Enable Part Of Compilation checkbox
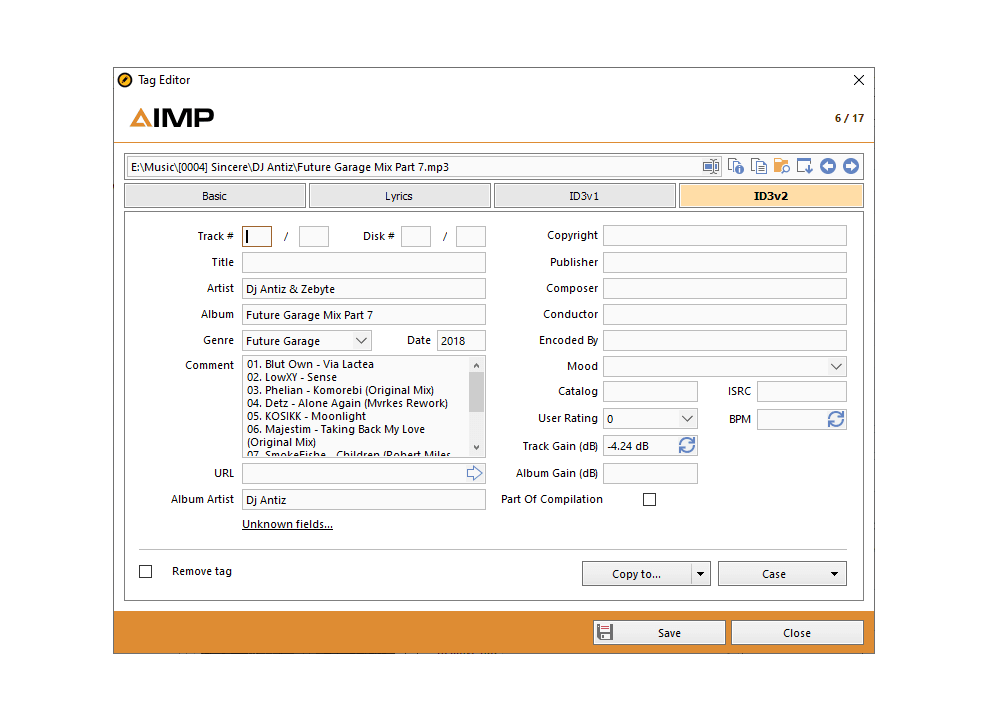Viewport: 986px width, 721px height. point(649,499)
